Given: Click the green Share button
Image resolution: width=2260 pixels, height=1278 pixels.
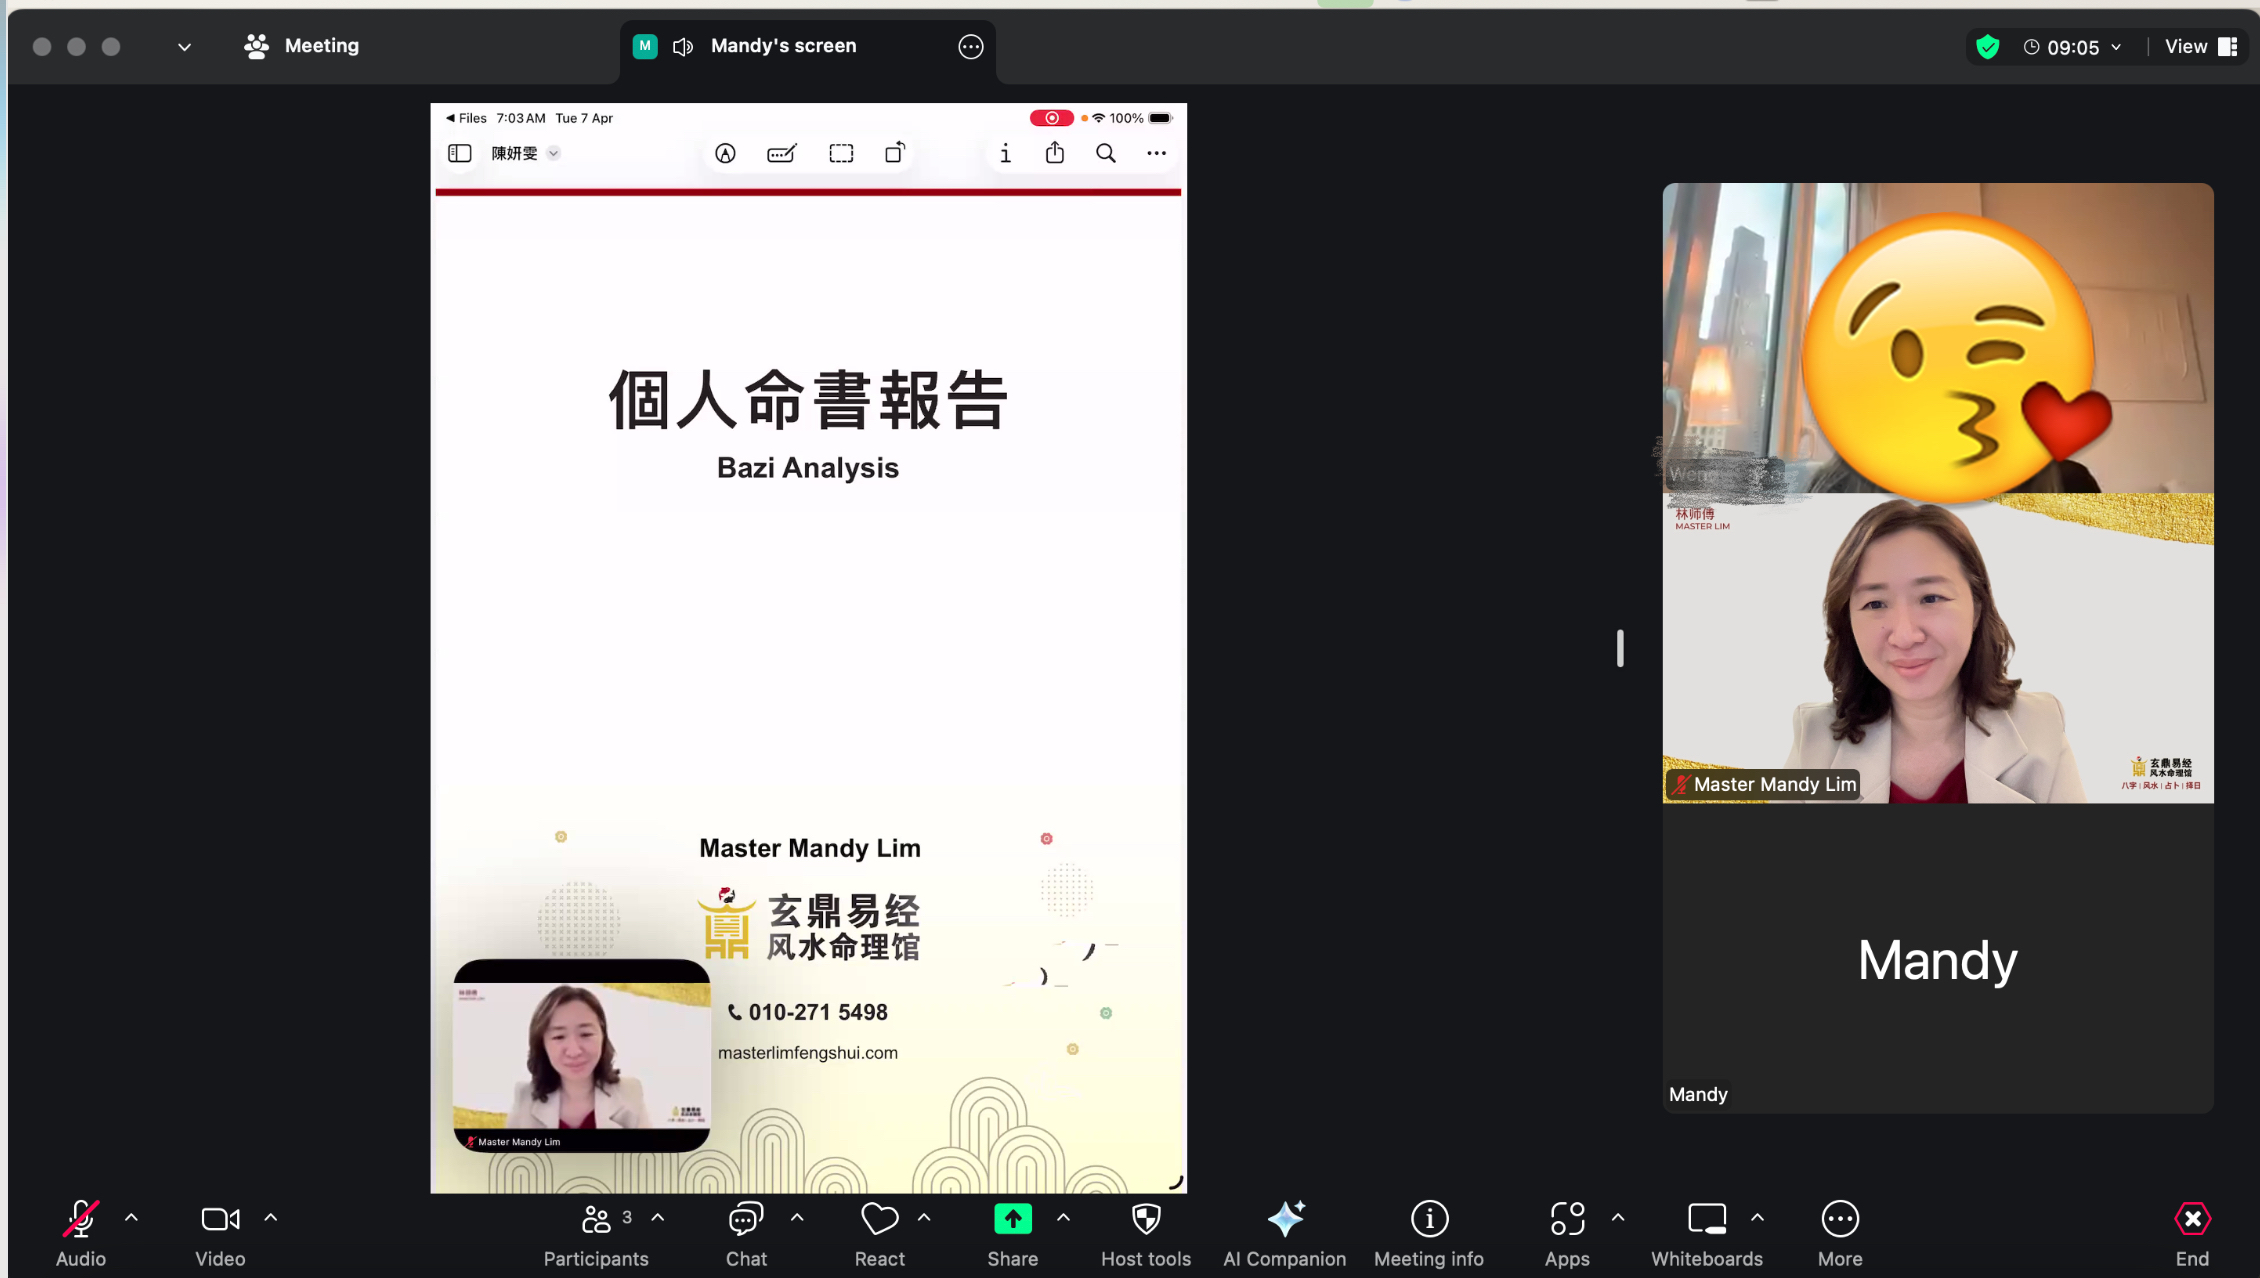Looking at the screenshot, I should point(1012,1219).
